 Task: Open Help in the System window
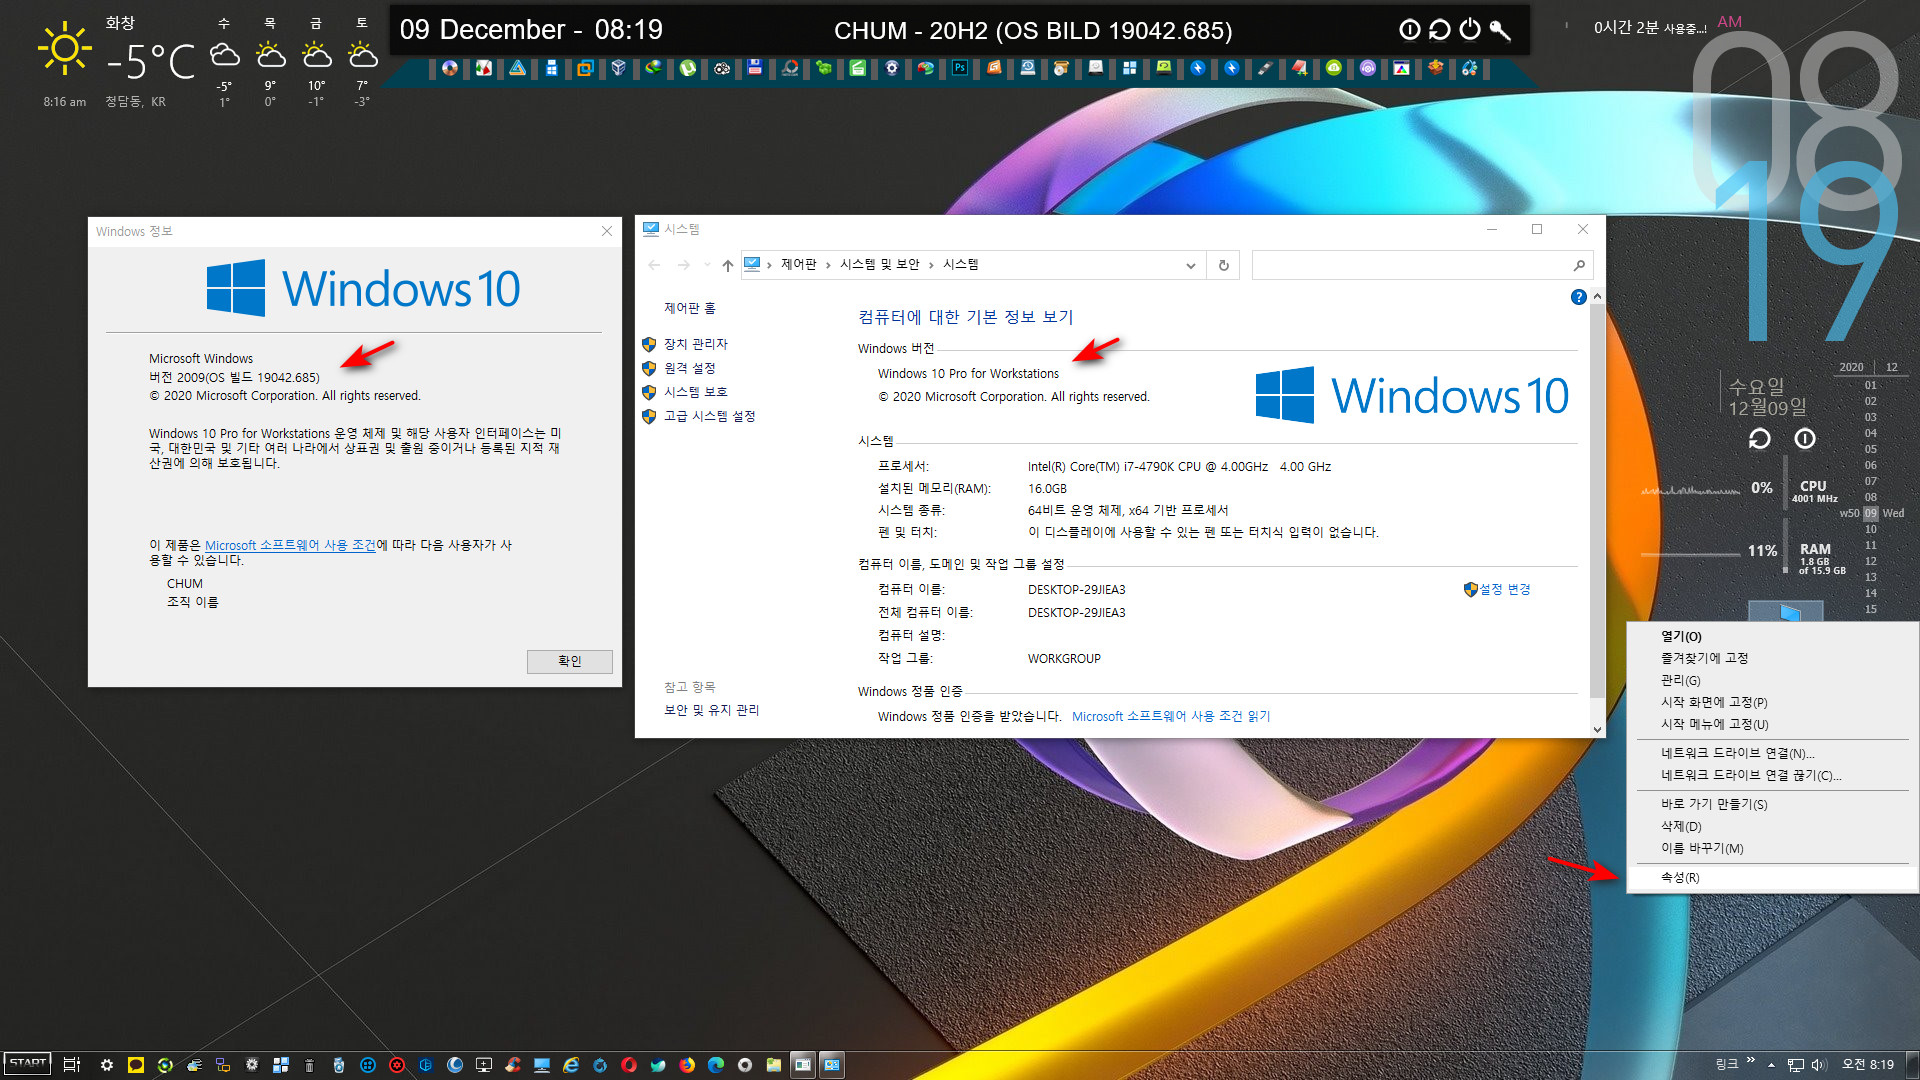[x=1578, y=297]
